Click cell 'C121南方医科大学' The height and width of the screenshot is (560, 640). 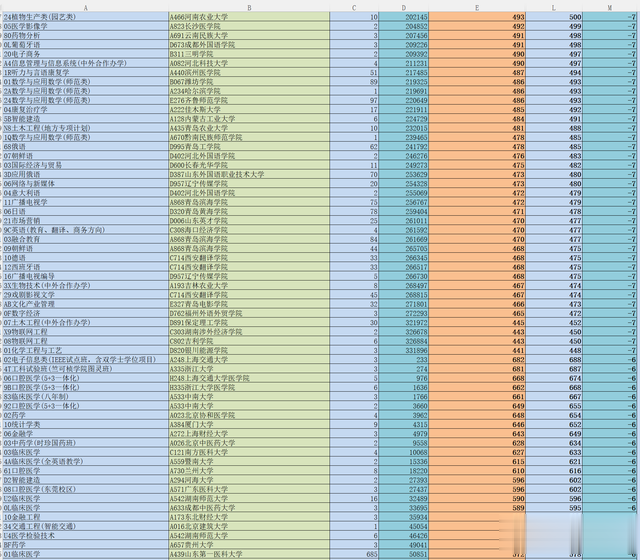click(249, 452)
